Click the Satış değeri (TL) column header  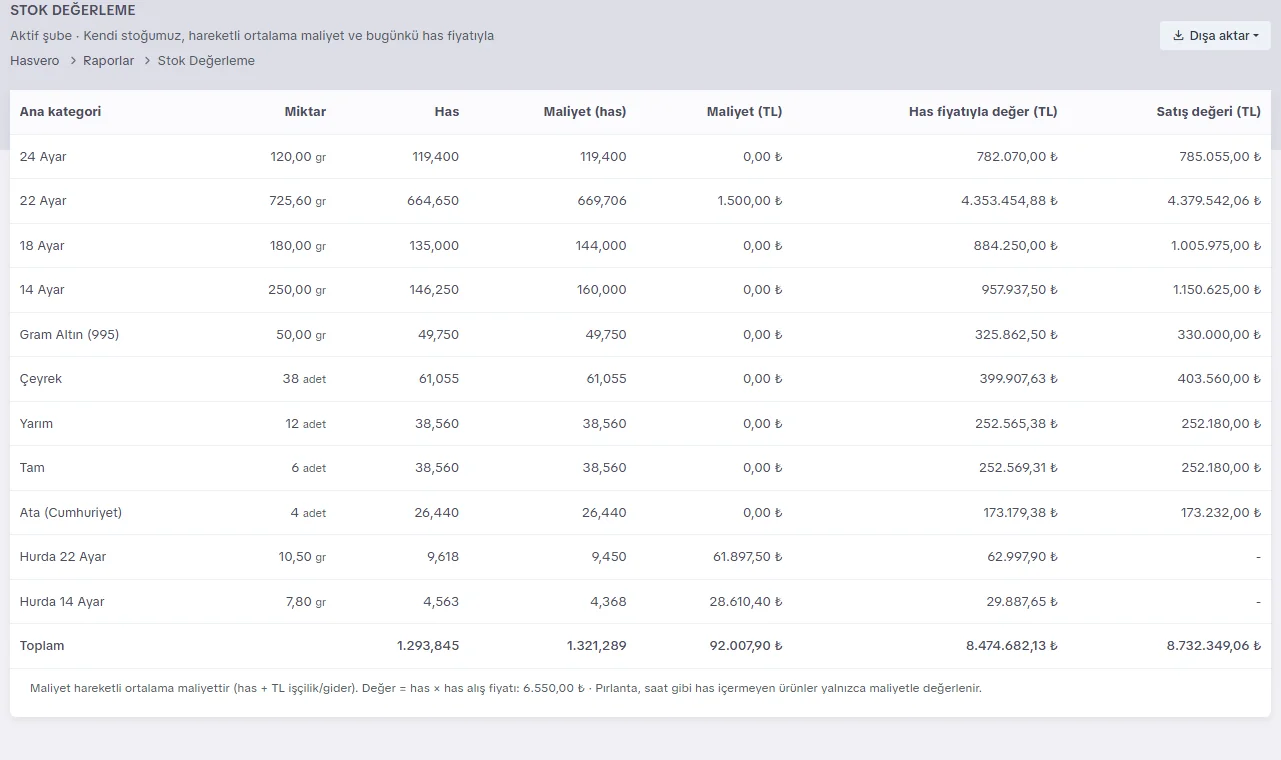coord(1209,112)
